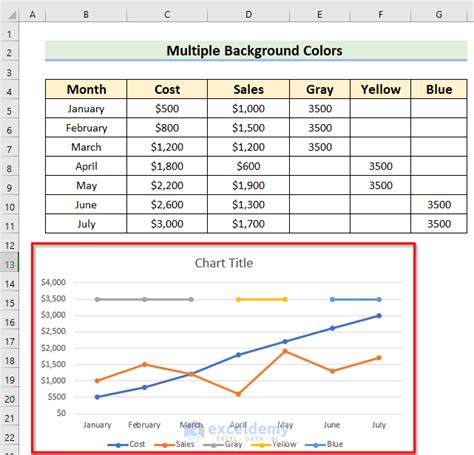
Task: Click the yellow series line in chart
Action: click(x=262, y=299)
